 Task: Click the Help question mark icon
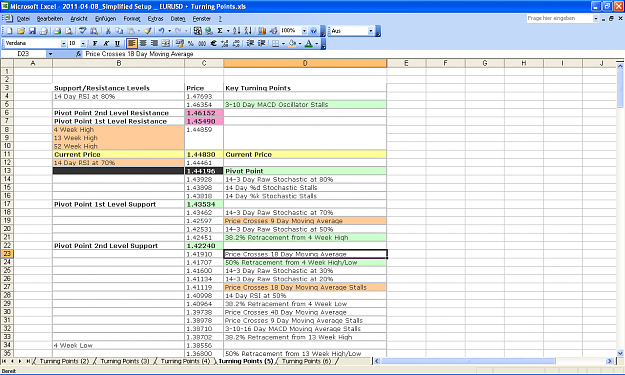coord(314,31)
